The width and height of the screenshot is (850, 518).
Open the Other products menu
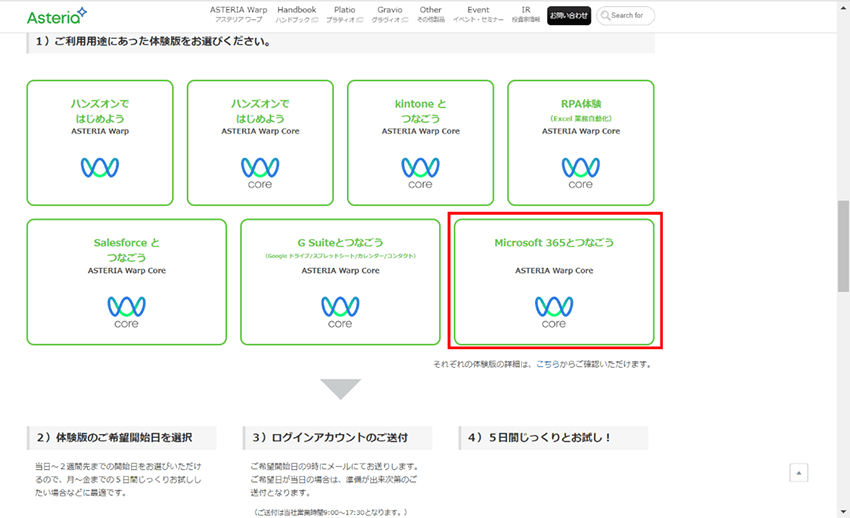(x=430, y=14)
